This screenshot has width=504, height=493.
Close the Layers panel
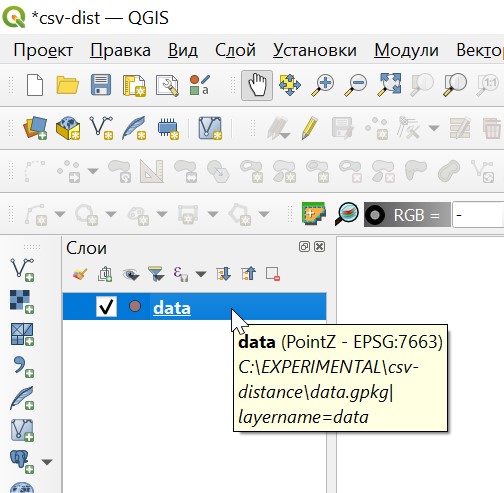point(320,247)
